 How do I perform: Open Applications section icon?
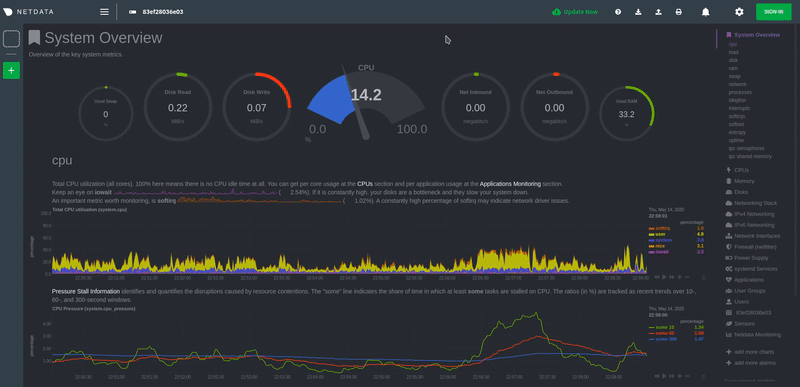[729, 280]
